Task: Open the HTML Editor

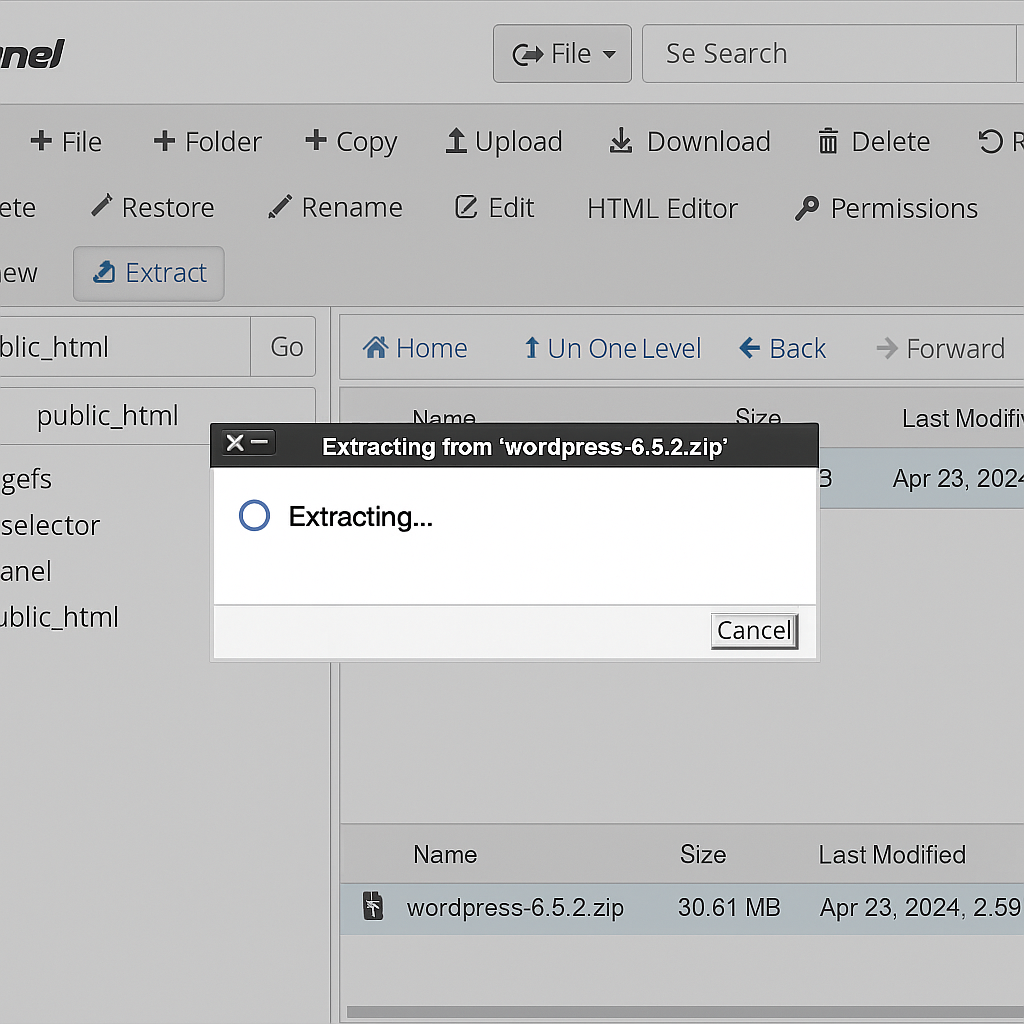Action: click(662, 208)
